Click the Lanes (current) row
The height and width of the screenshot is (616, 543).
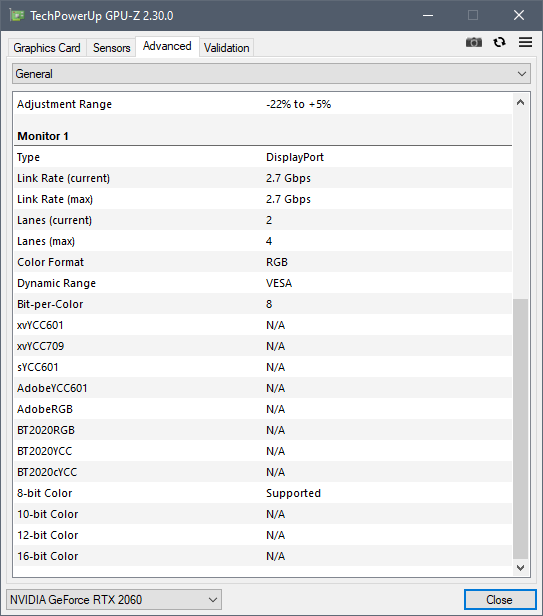coord(263,220)
